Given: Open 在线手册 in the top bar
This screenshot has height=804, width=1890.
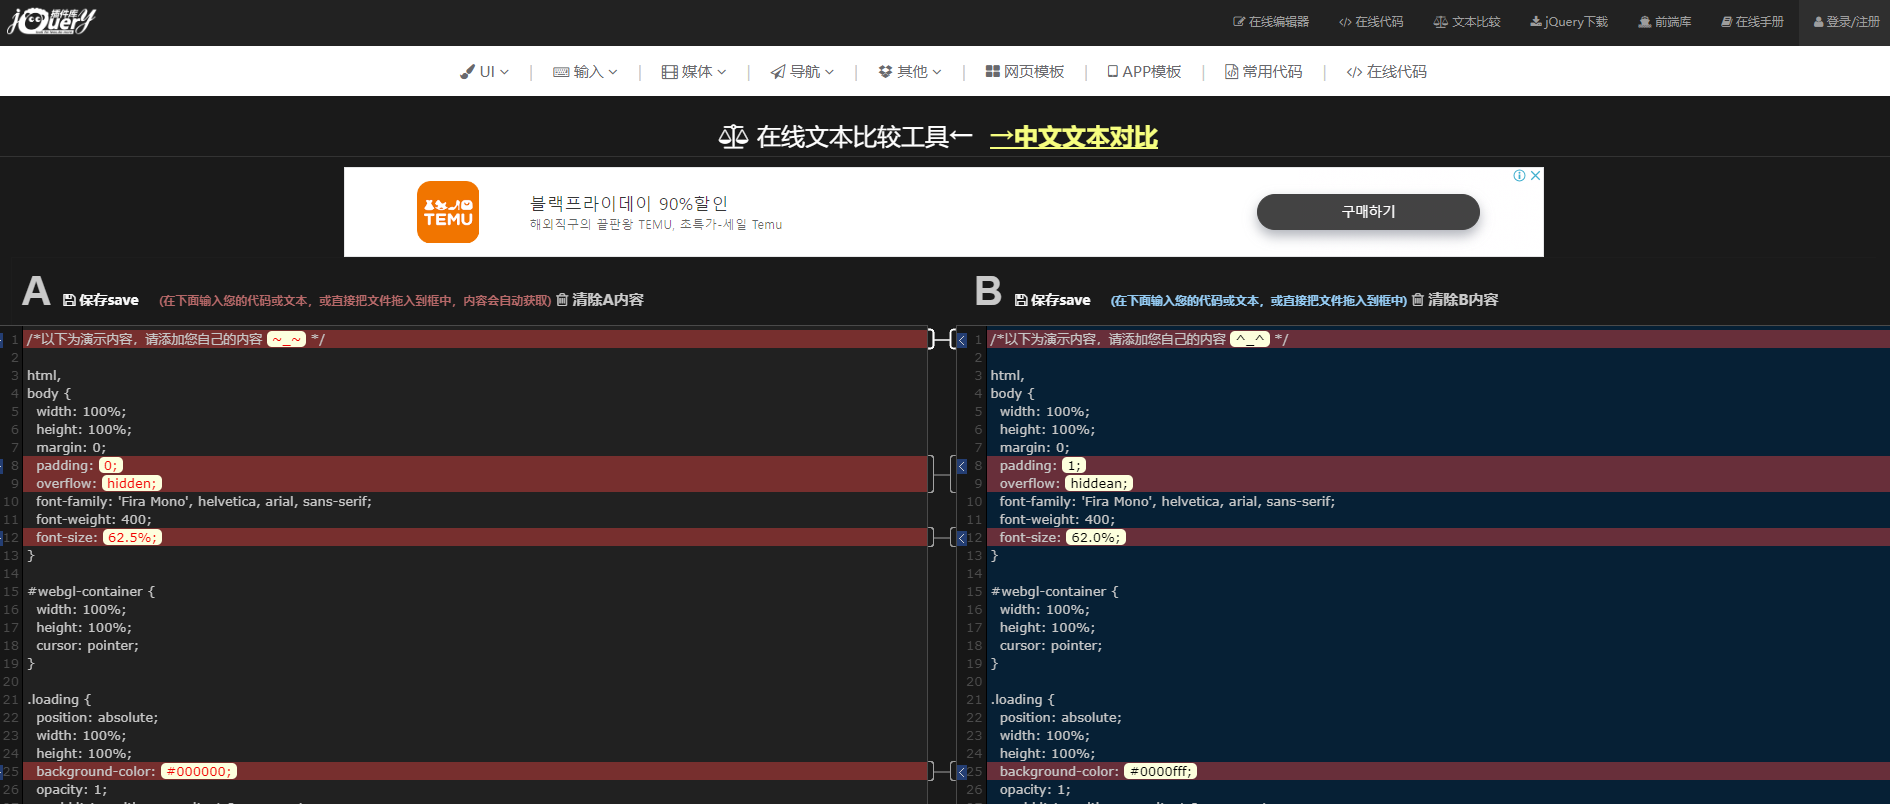Looking at the screenshot, I should point(1752,22).
